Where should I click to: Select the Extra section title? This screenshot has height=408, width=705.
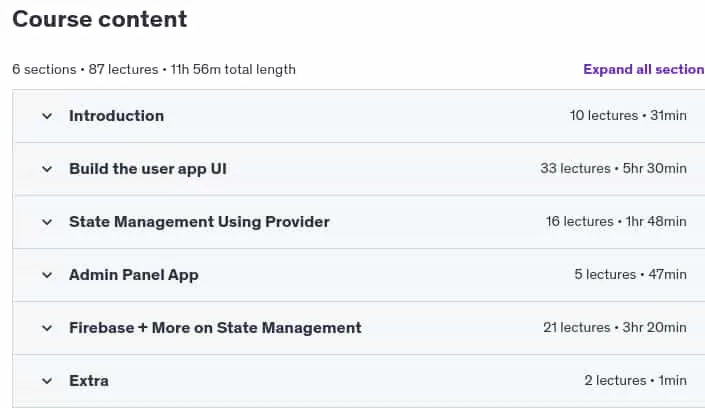click(89, 381)
